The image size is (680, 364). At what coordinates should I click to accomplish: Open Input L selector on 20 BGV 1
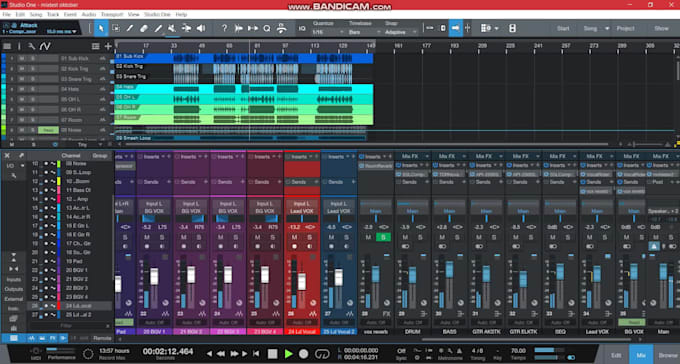tap(154, 203)
